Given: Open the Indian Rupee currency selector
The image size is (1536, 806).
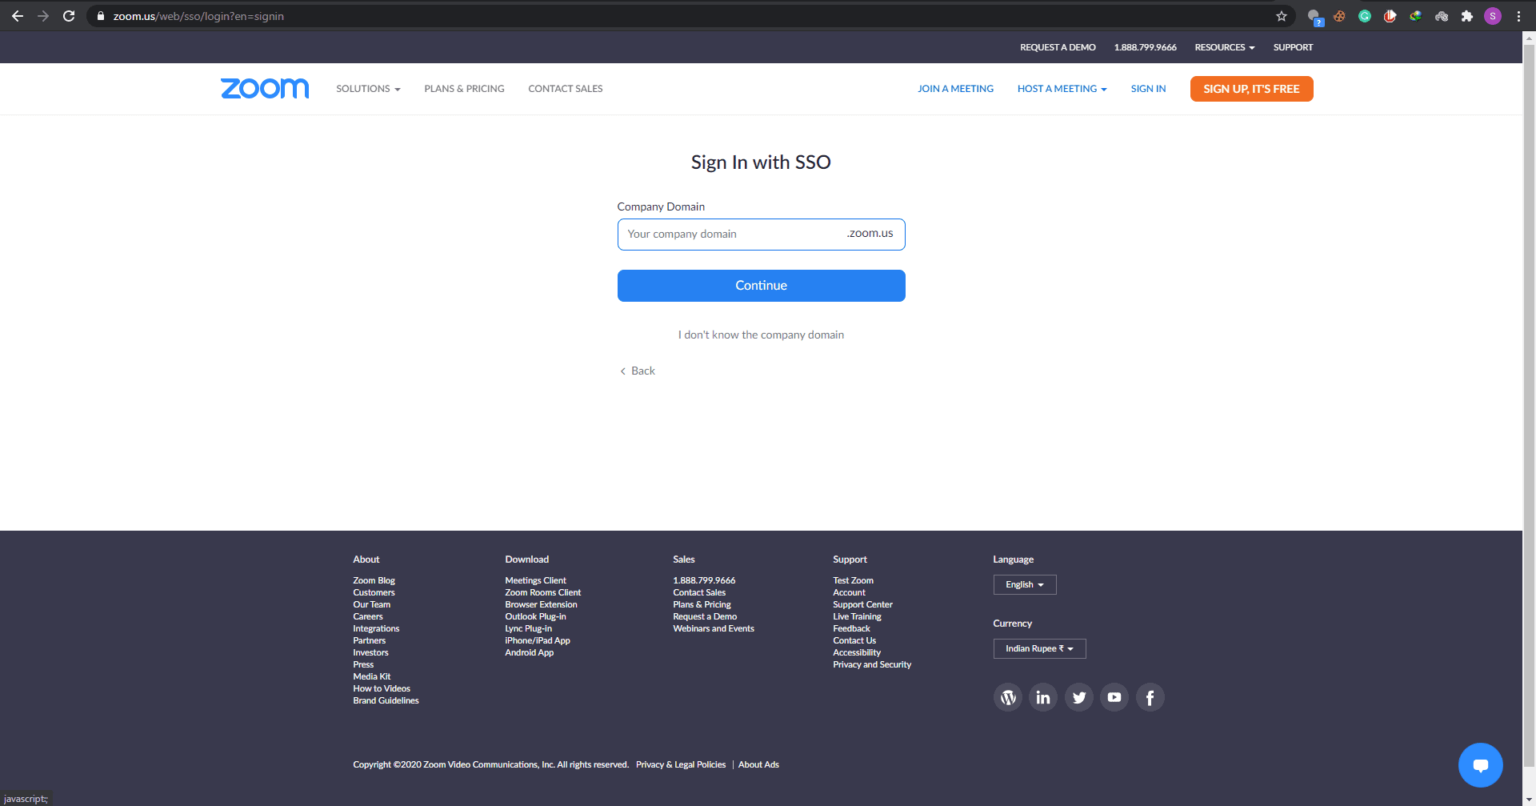Looking at the screenshot, I should 1039,648.
